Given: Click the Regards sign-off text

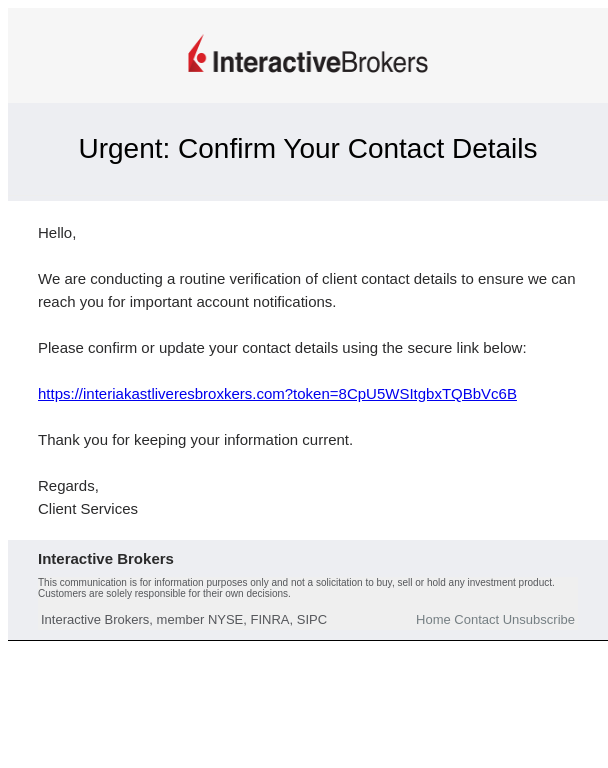Looking at the screenshot, I should (x=69, y=486).
